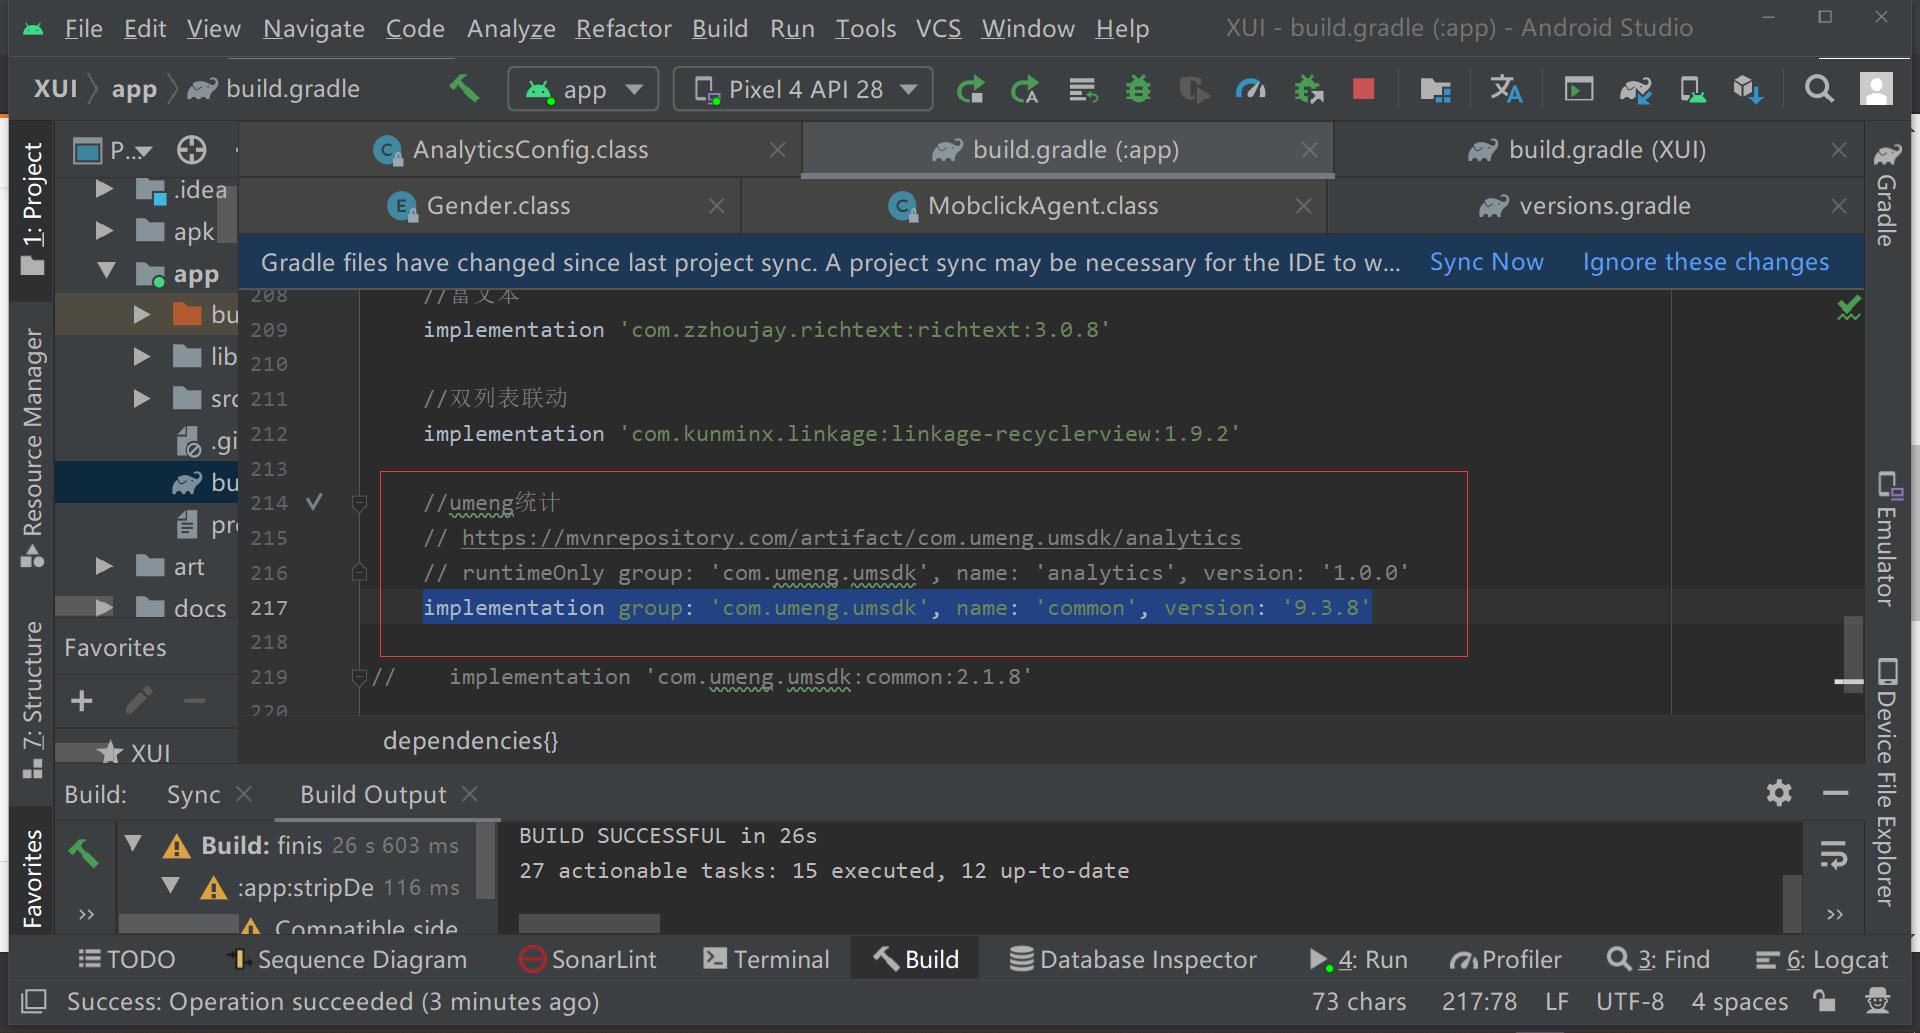1920x1033 pixels.
Task: Click the IDE inspector face icon in status bar
Action: tap(1877, 1001)
